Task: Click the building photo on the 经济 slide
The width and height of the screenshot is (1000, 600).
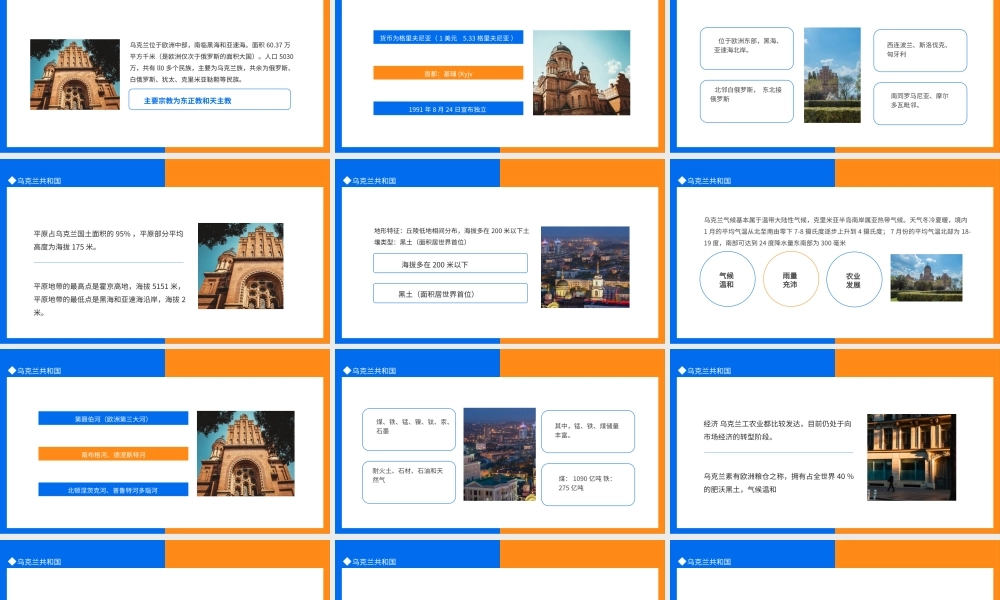Action: (x=911, y=457)
